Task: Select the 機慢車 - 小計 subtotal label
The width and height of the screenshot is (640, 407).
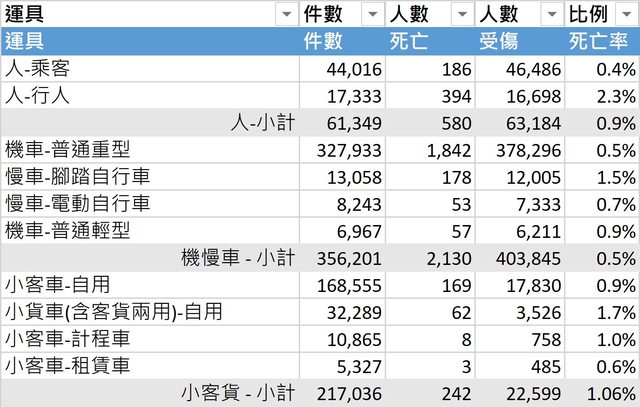Action: (x=238, y=258)
